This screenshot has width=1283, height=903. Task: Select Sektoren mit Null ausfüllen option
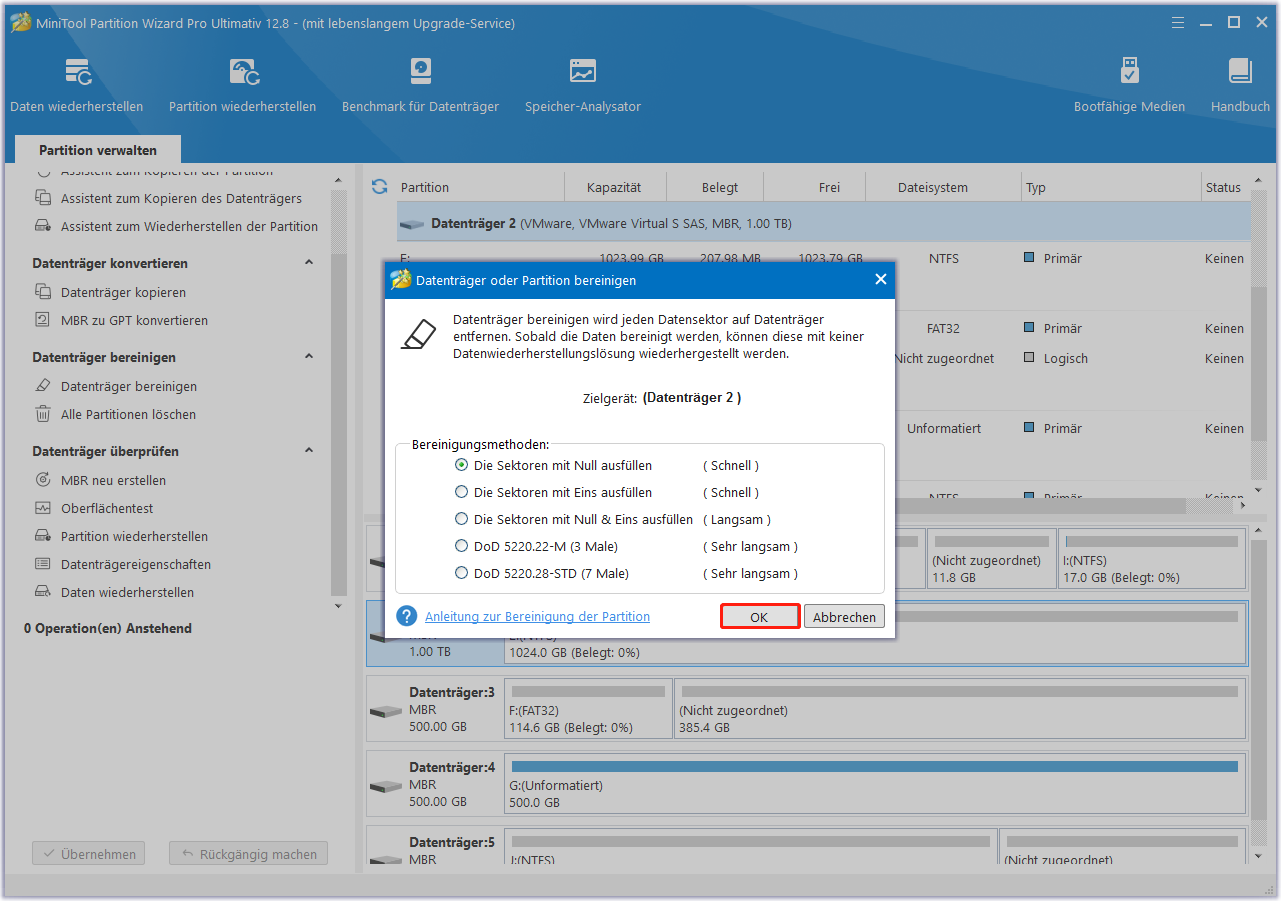(x=461, y=465)
